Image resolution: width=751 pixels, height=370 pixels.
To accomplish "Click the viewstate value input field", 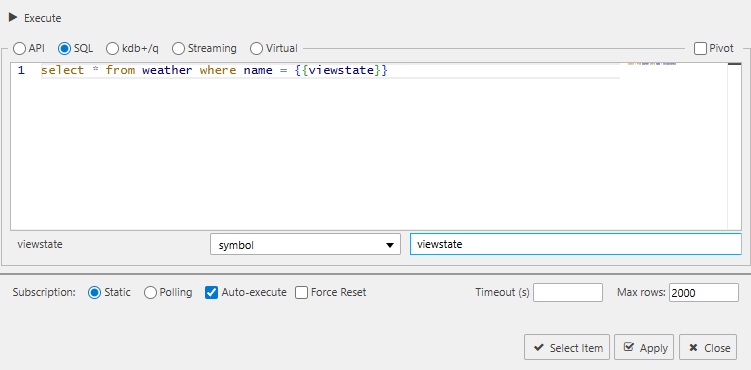I will (x=576, y=244).
